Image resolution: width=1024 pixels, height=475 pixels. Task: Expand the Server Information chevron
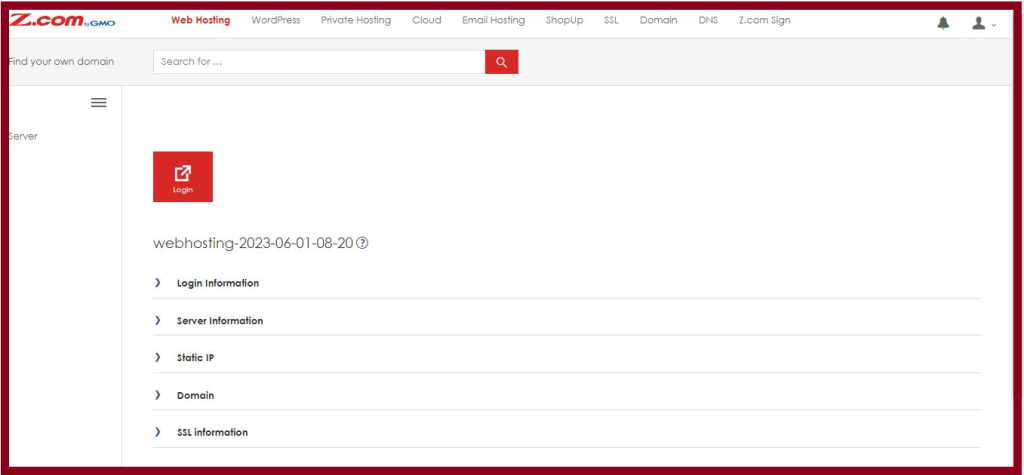click(157, 320)
